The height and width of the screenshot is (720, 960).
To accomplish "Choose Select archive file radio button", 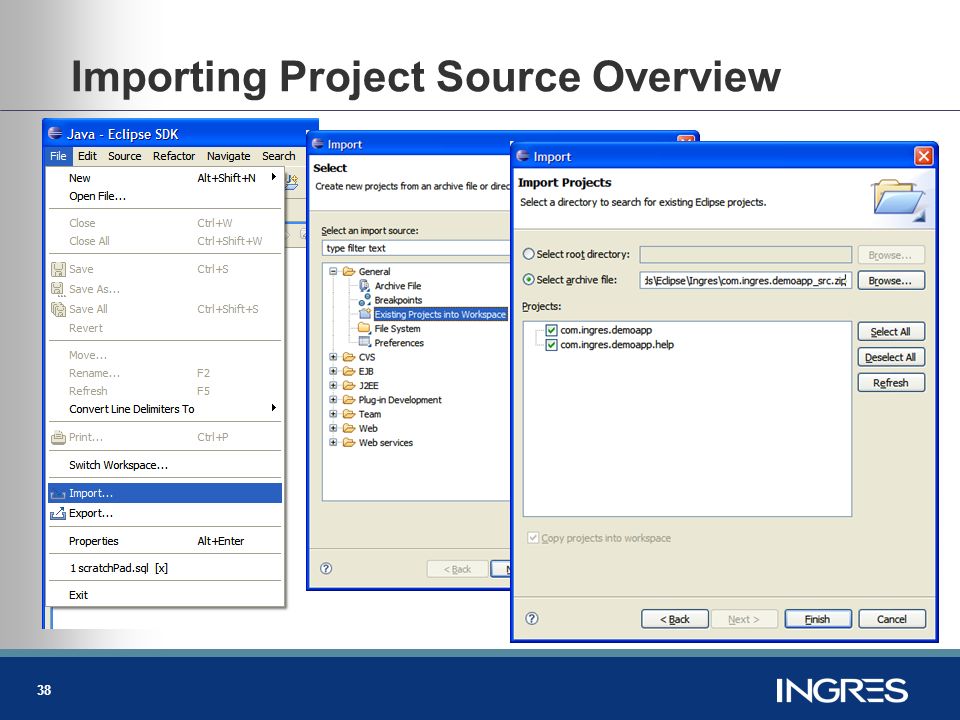I will pos(528,280).
